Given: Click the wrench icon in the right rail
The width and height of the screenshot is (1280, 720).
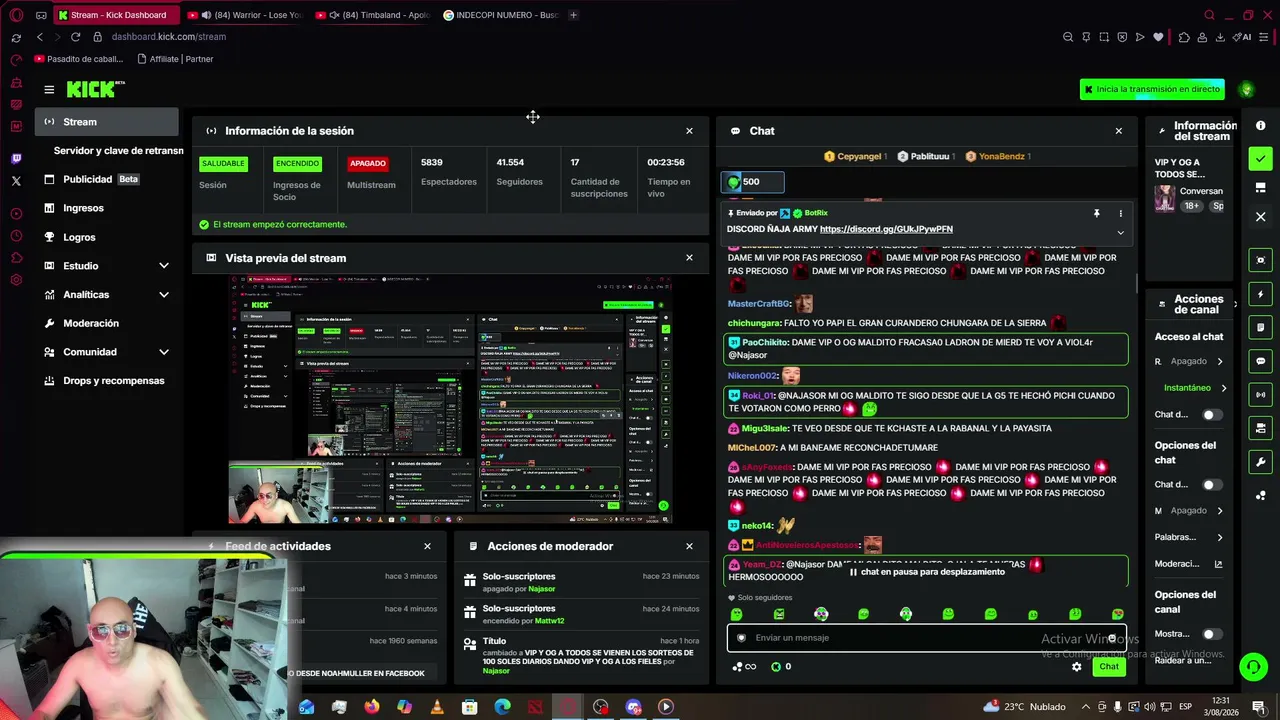Looking at the screenshot, I should [1260, 462].
